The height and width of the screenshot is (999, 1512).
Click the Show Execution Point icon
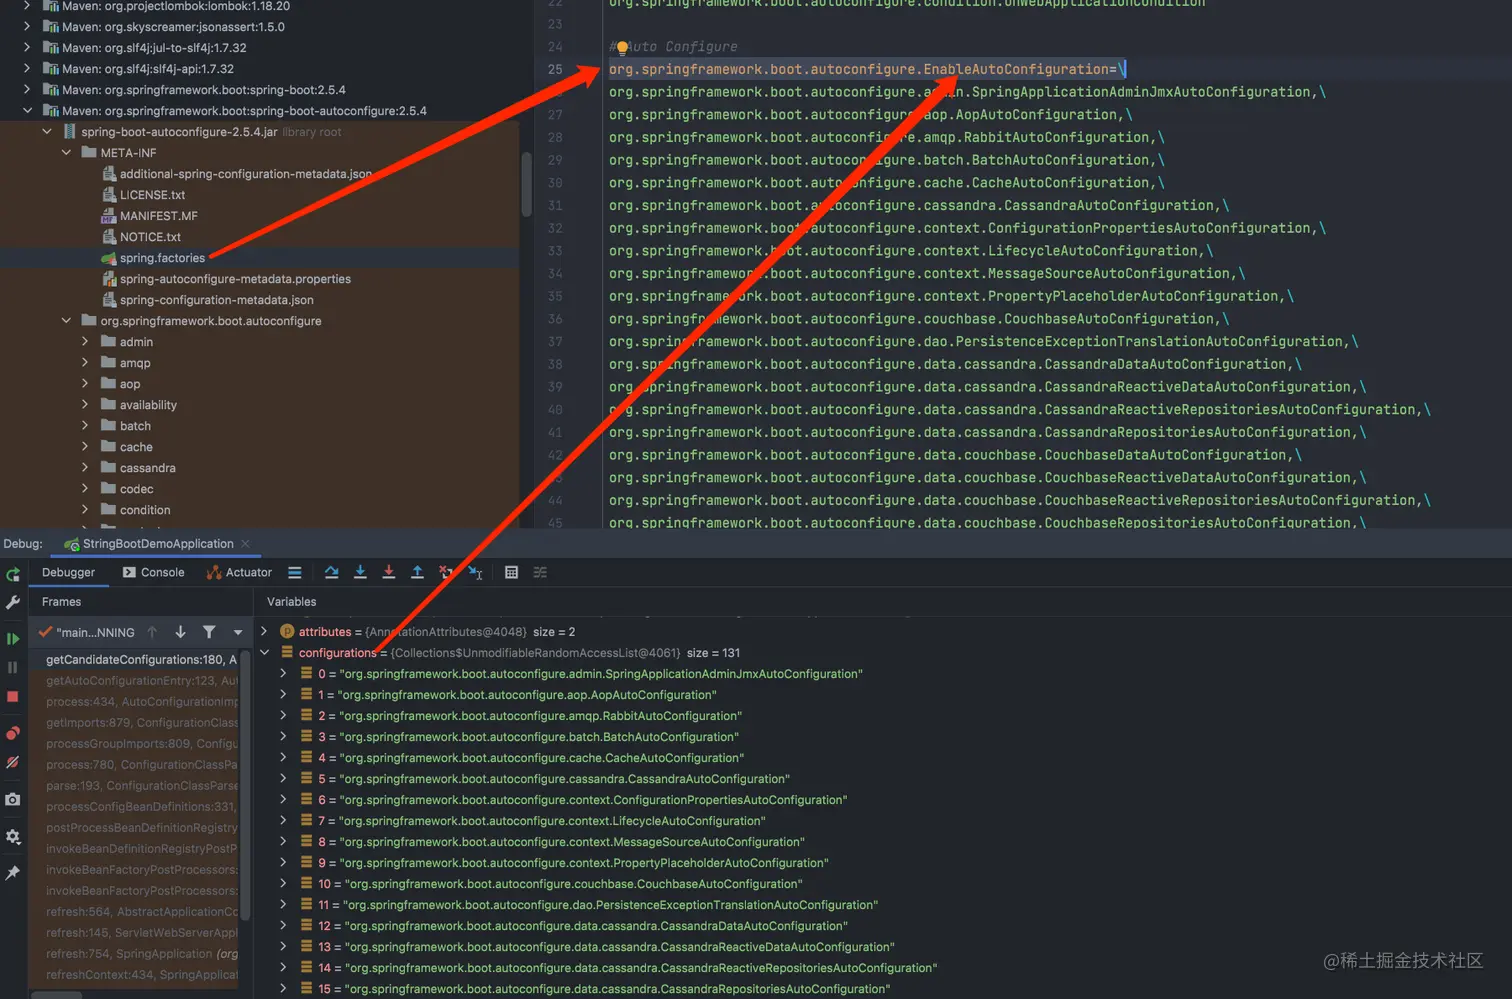point(295,572)
